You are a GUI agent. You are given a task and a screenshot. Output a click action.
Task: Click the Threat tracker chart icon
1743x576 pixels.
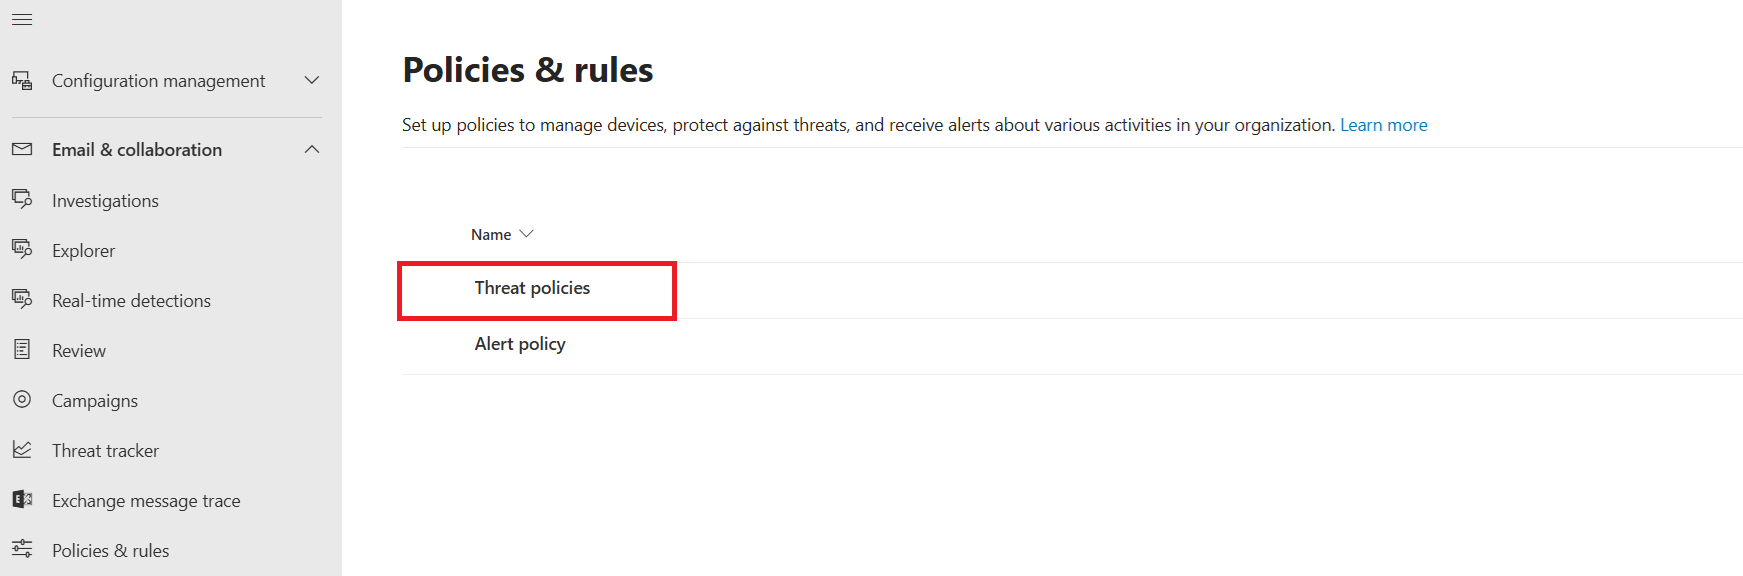pos(22,450)
